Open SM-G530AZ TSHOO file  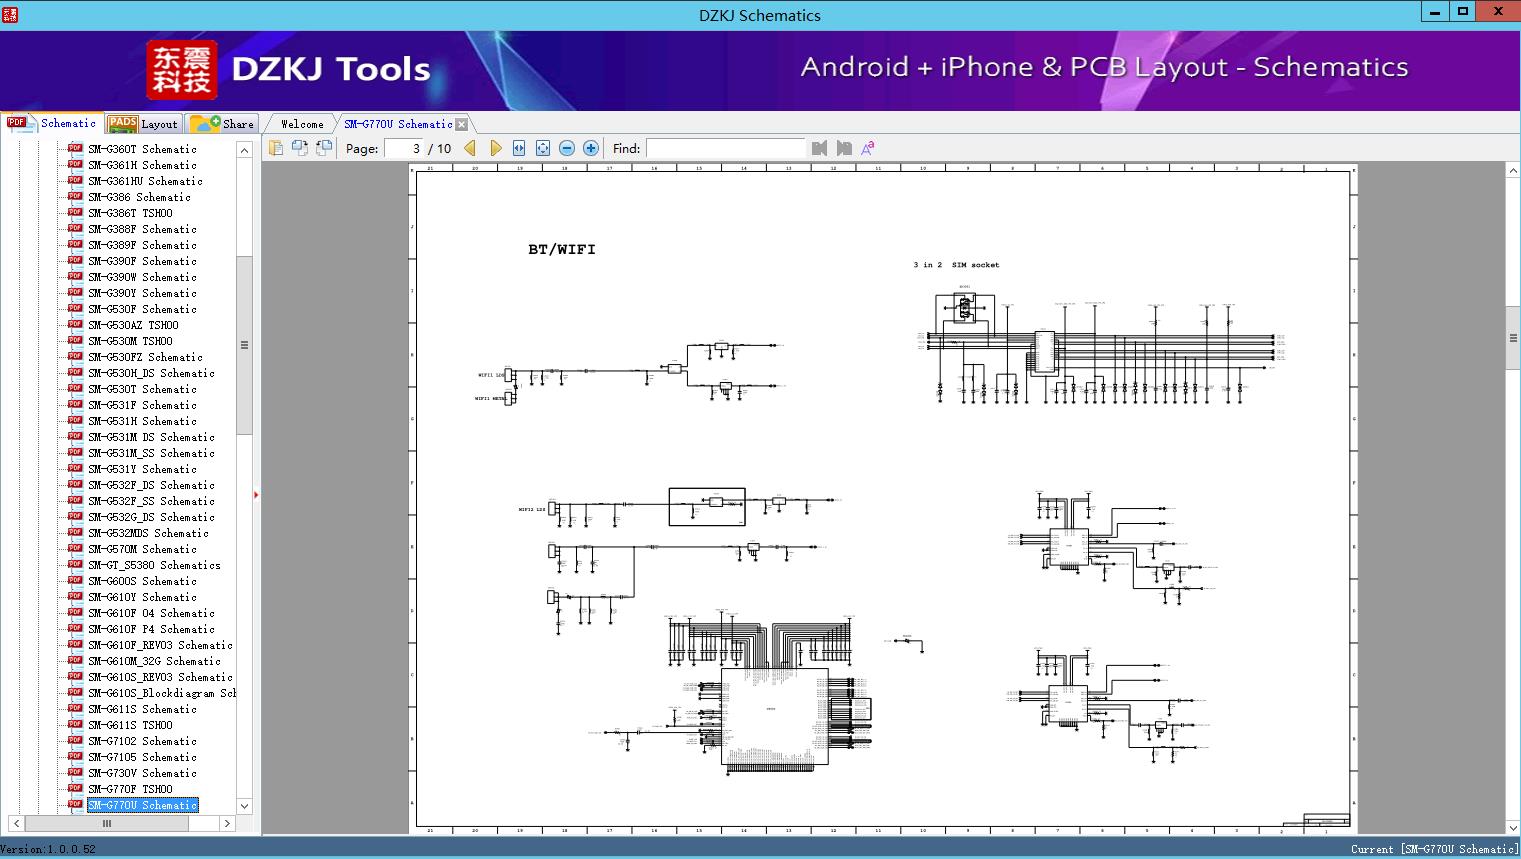coord(133,325)
